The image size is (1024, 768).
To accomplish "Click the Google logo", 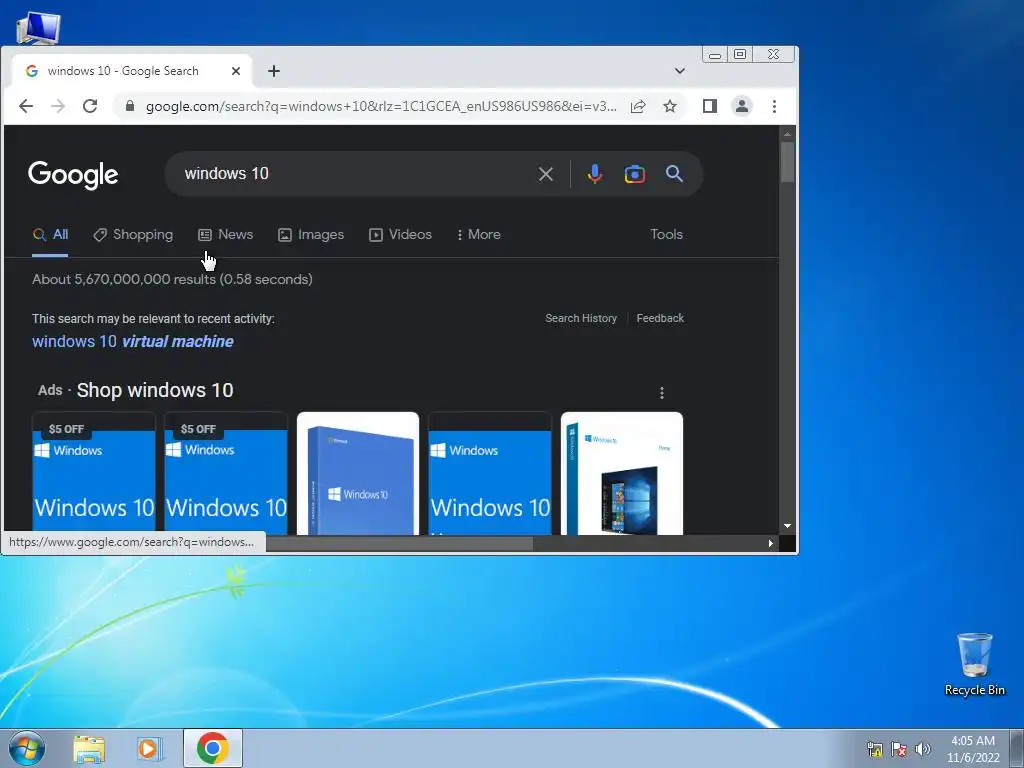I will pos(73,175).
